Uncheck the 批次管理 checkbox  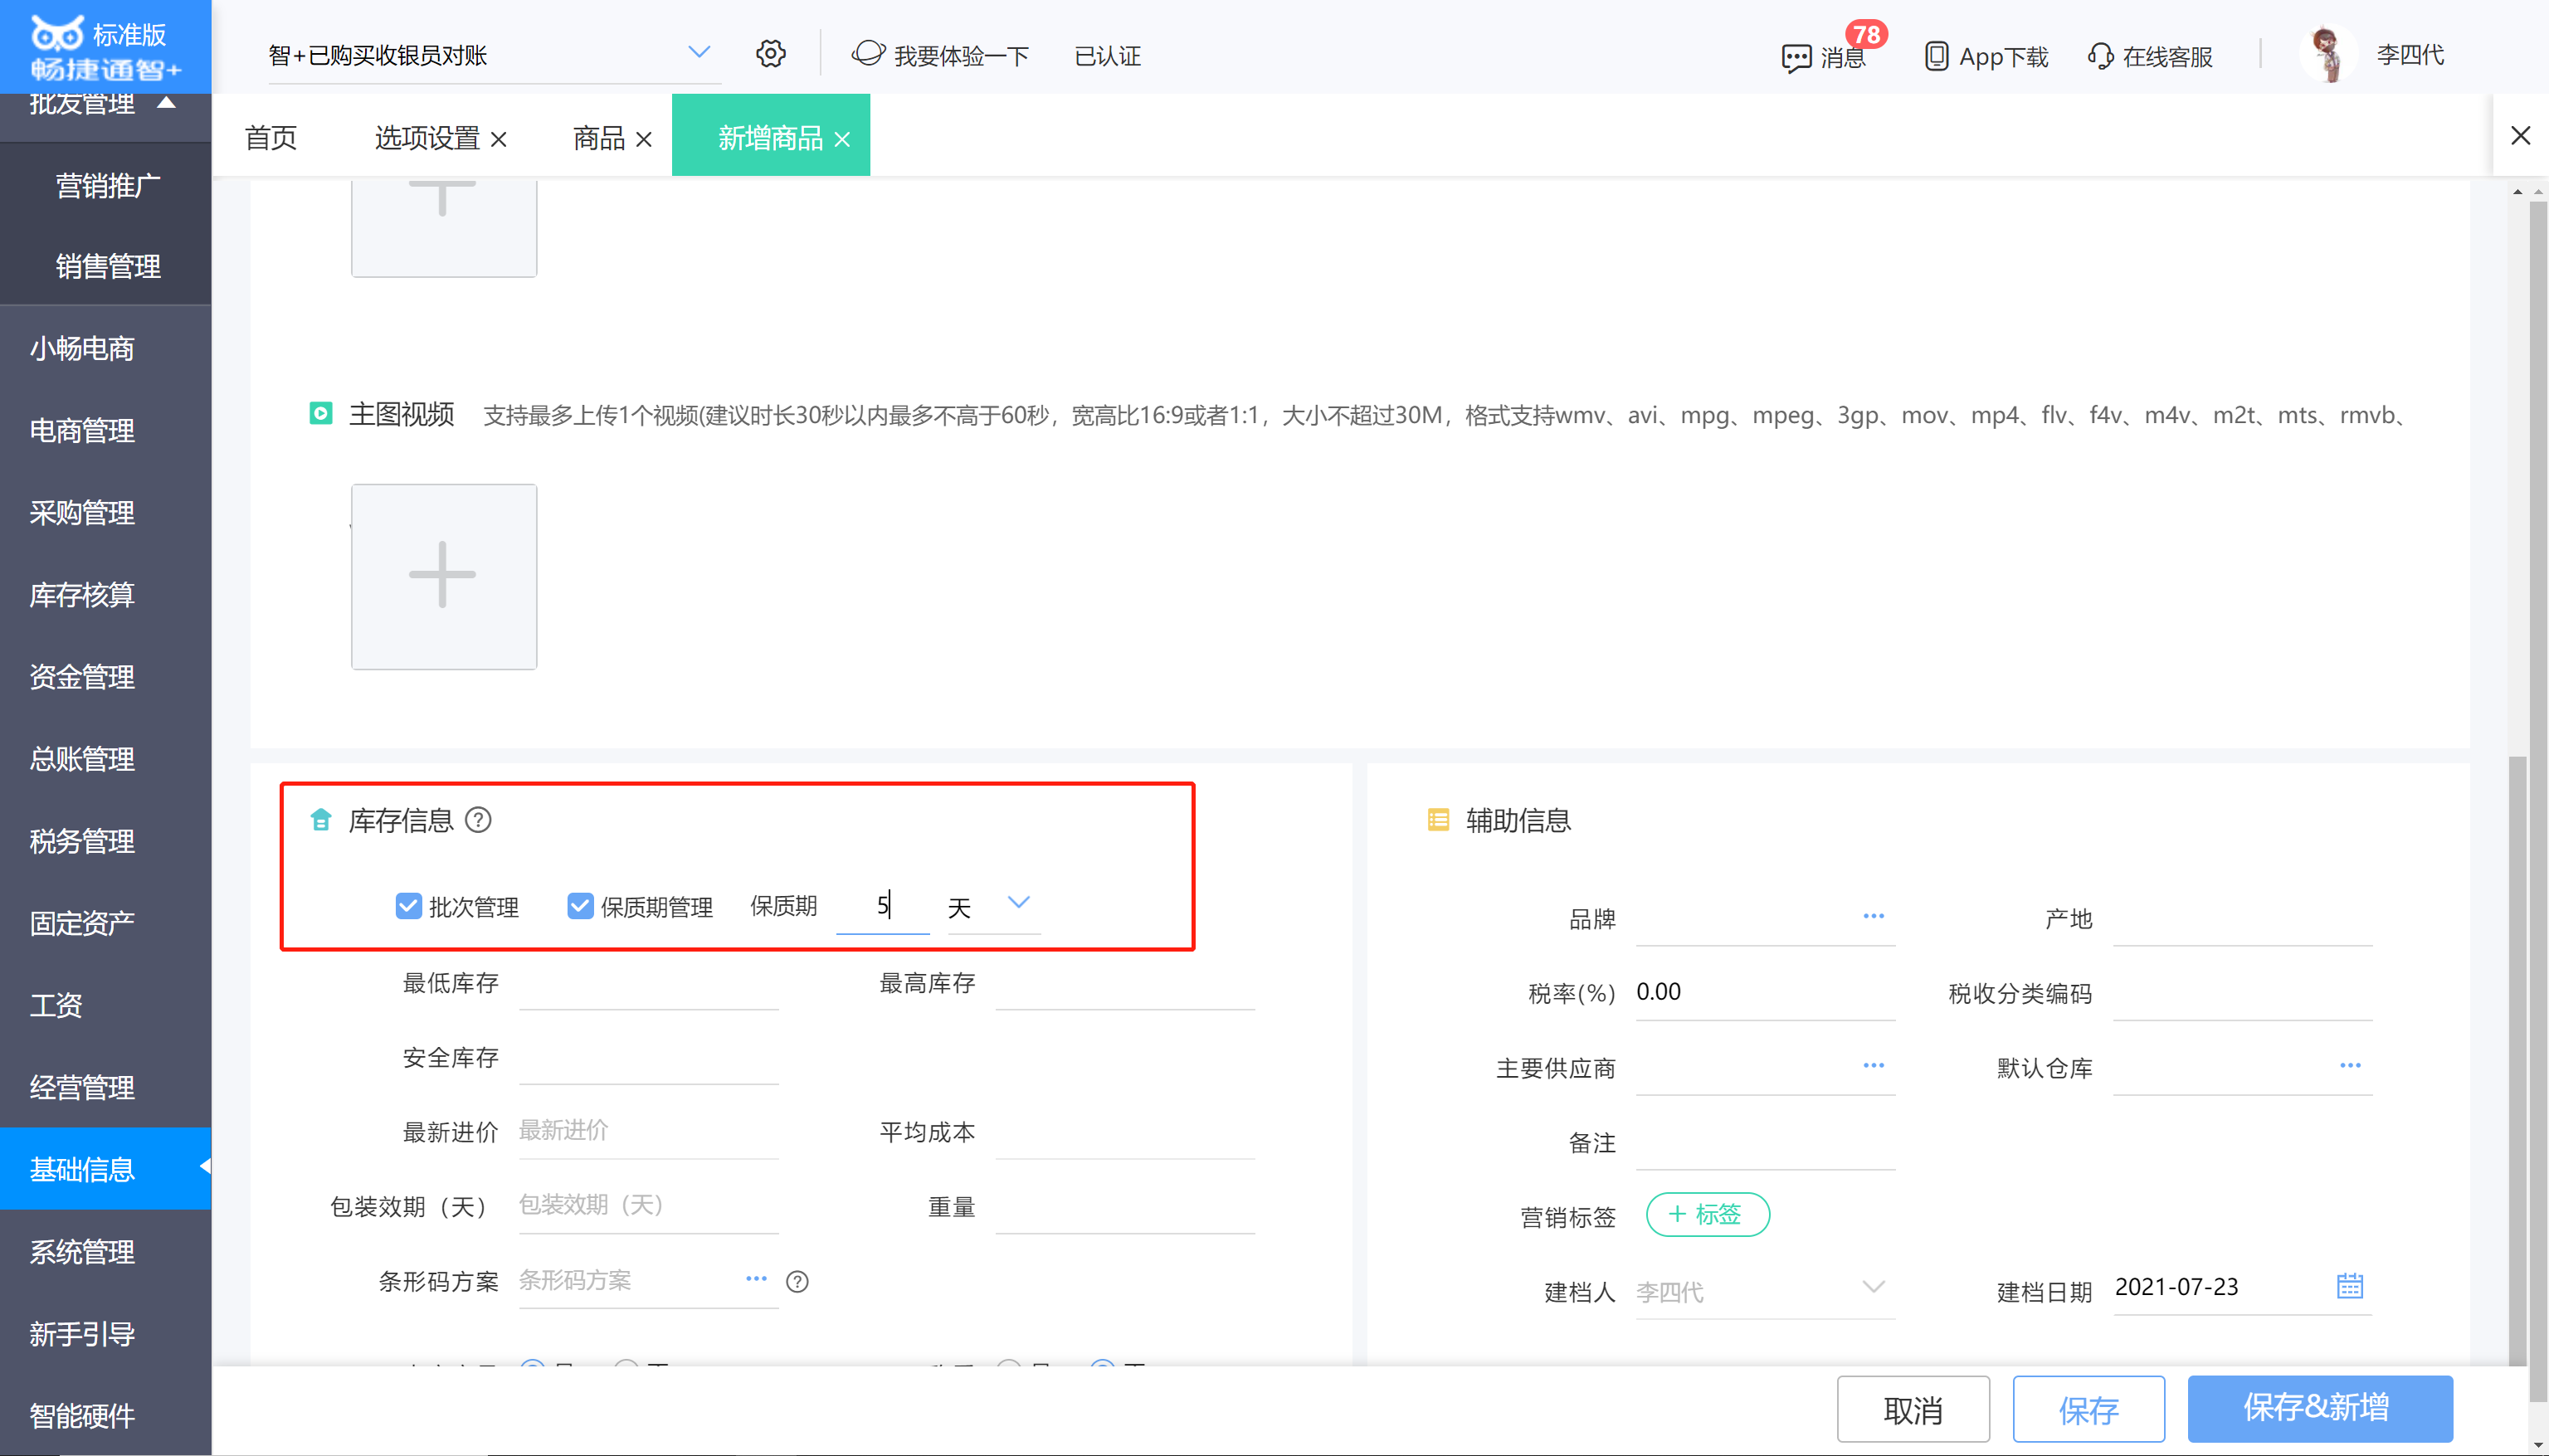point(408,906)
